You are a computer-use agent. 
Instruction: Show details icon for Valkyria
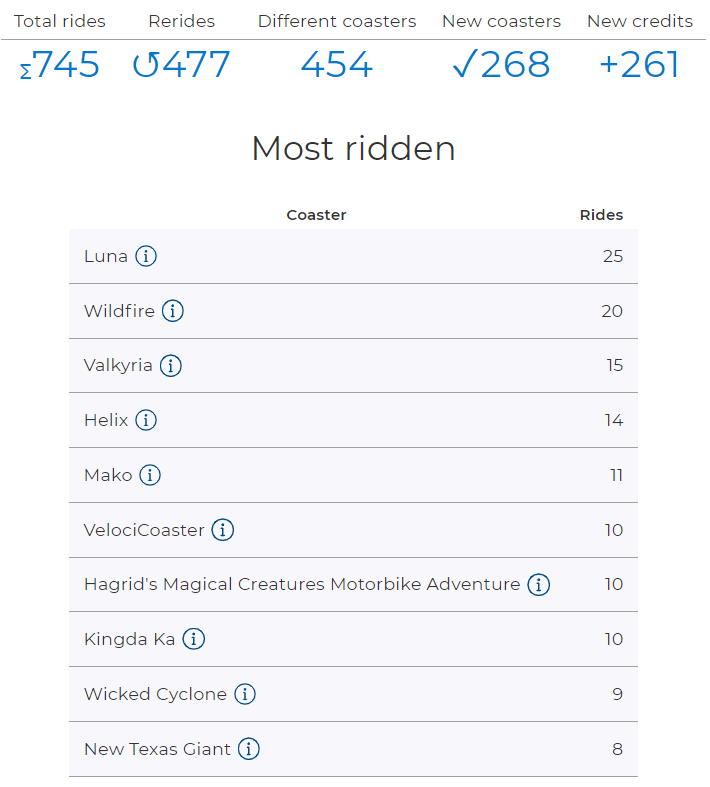171,366
